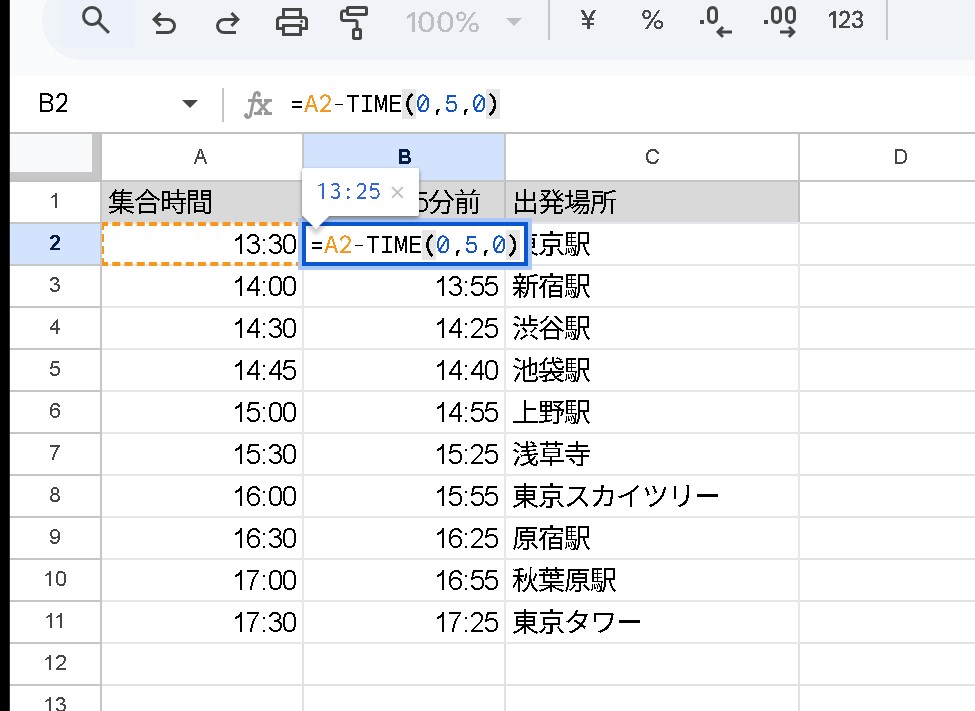975x711 pixels.
Task: Redo the last action
Action: click(x=227, y=20)
